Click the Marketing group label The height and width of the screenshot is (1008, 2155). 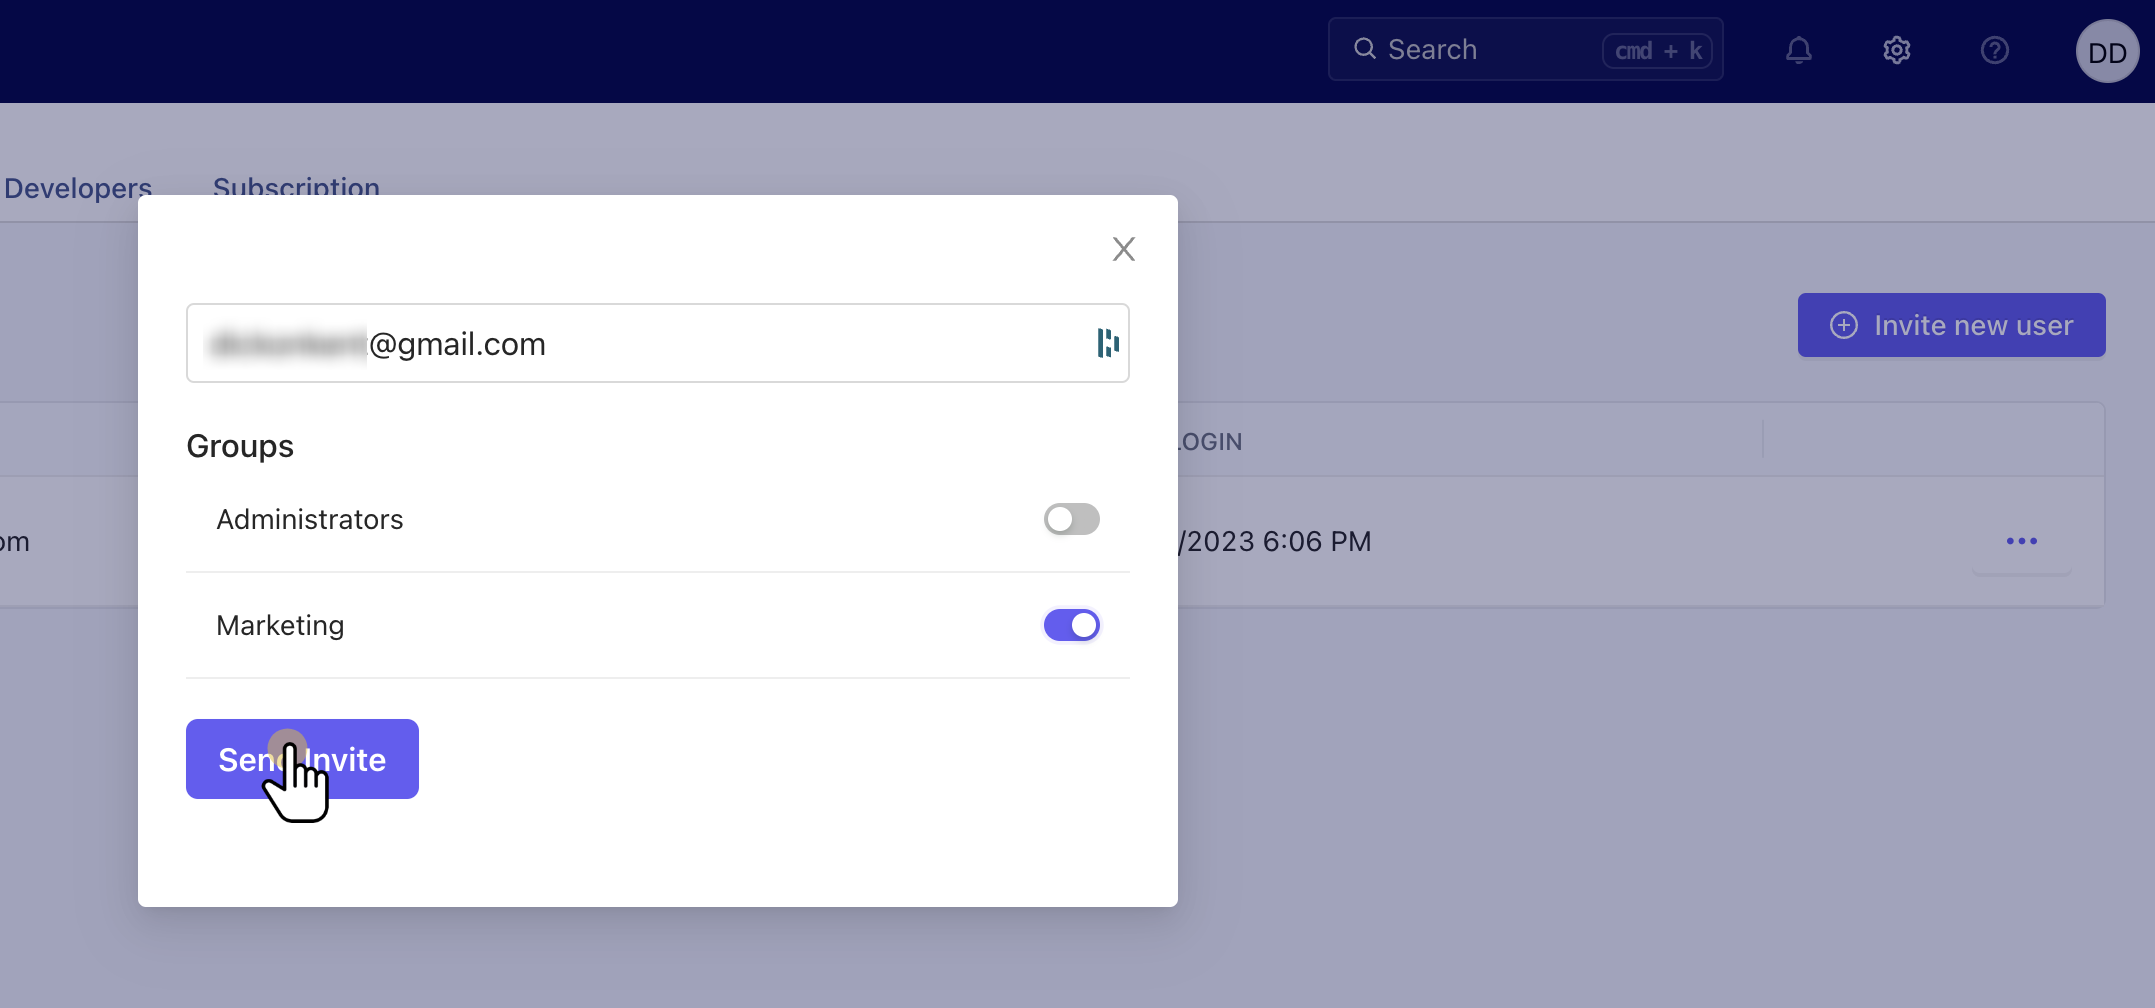(x=280, y=625)
